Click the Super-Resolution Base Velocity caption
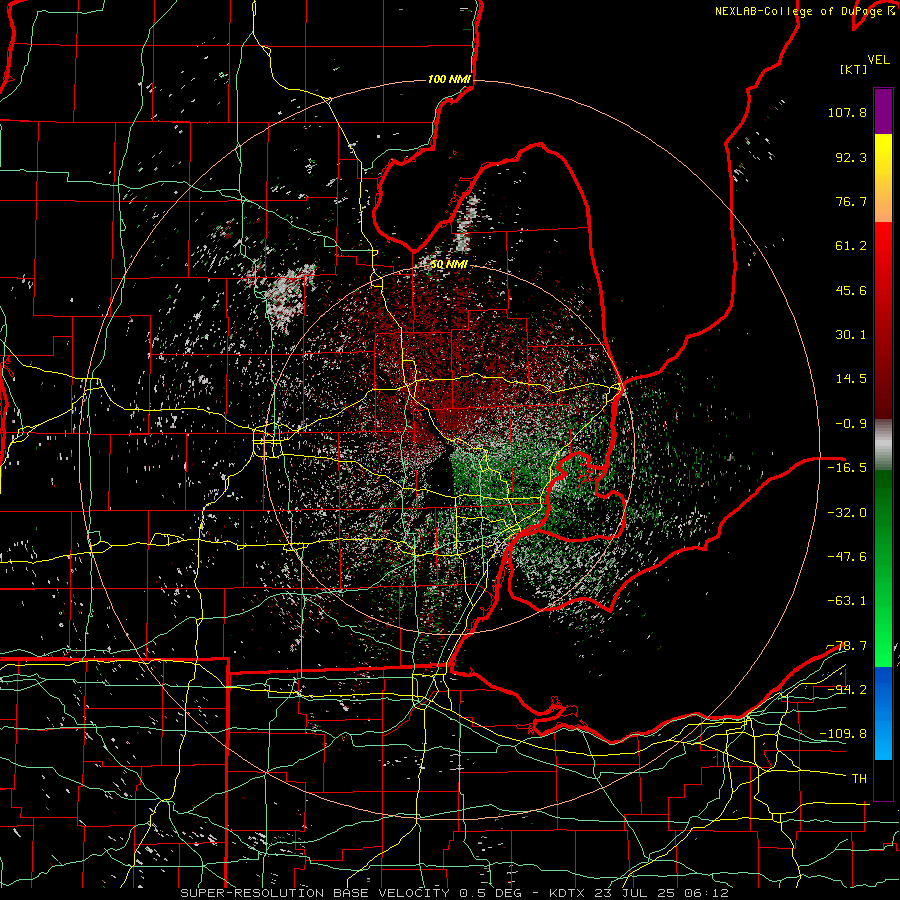The height and width of the screenshot is (900, 900). pyautogui.click(x=455, y=893)
